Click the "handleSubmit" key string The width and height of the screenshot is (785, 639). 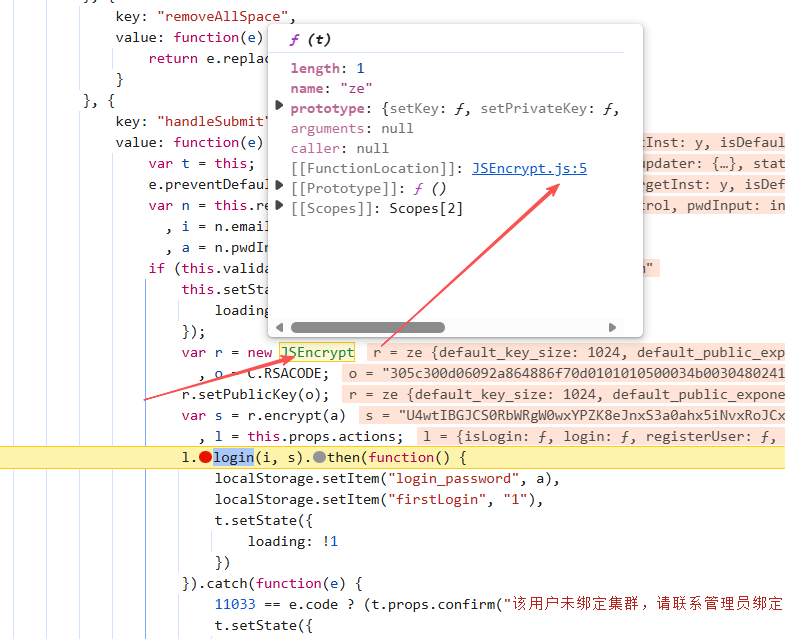click(x=213, y=122)
